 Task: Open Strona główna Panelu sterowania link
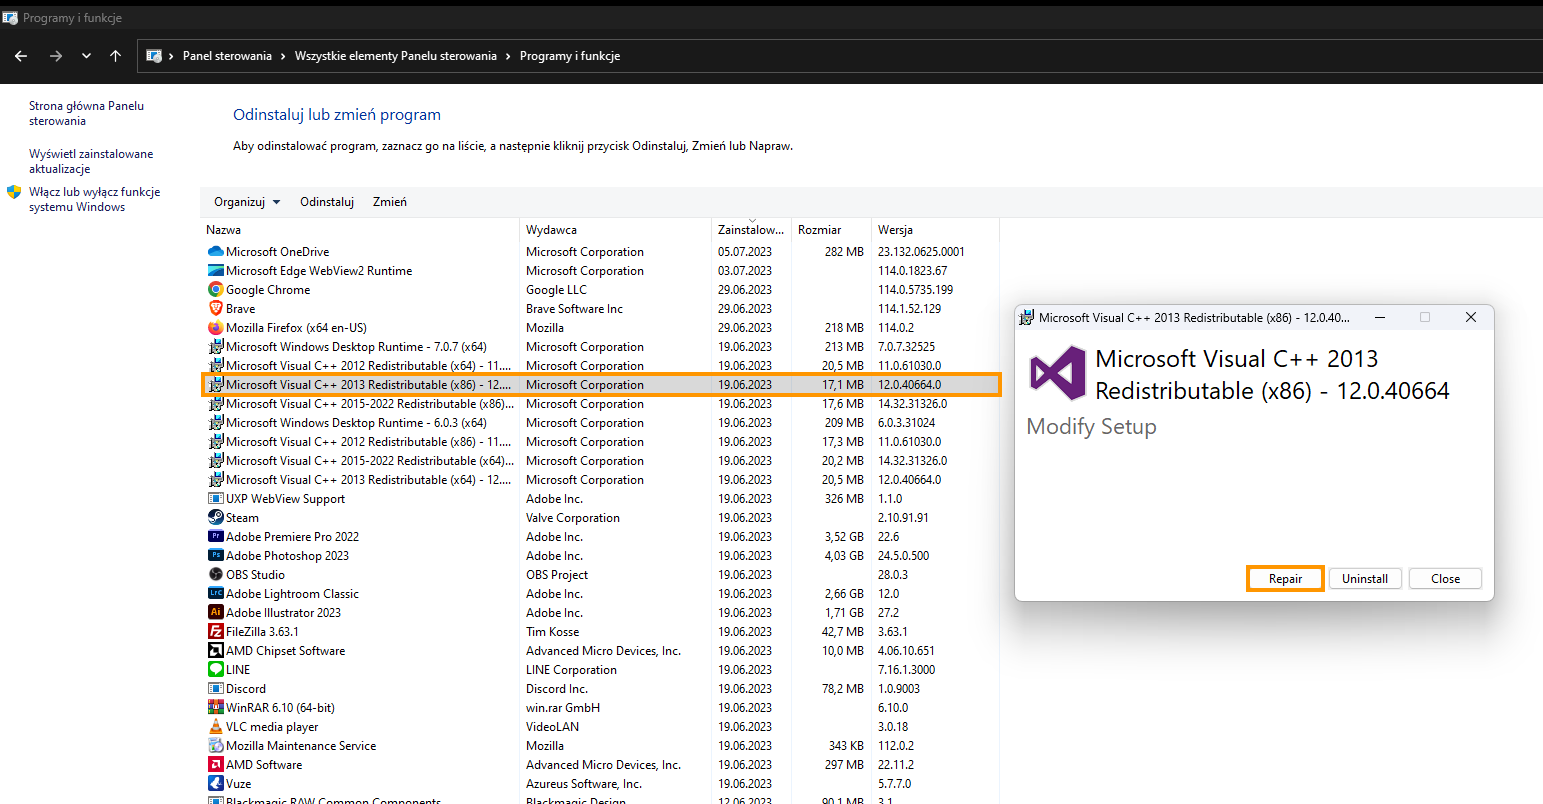(x=86, y=113)
